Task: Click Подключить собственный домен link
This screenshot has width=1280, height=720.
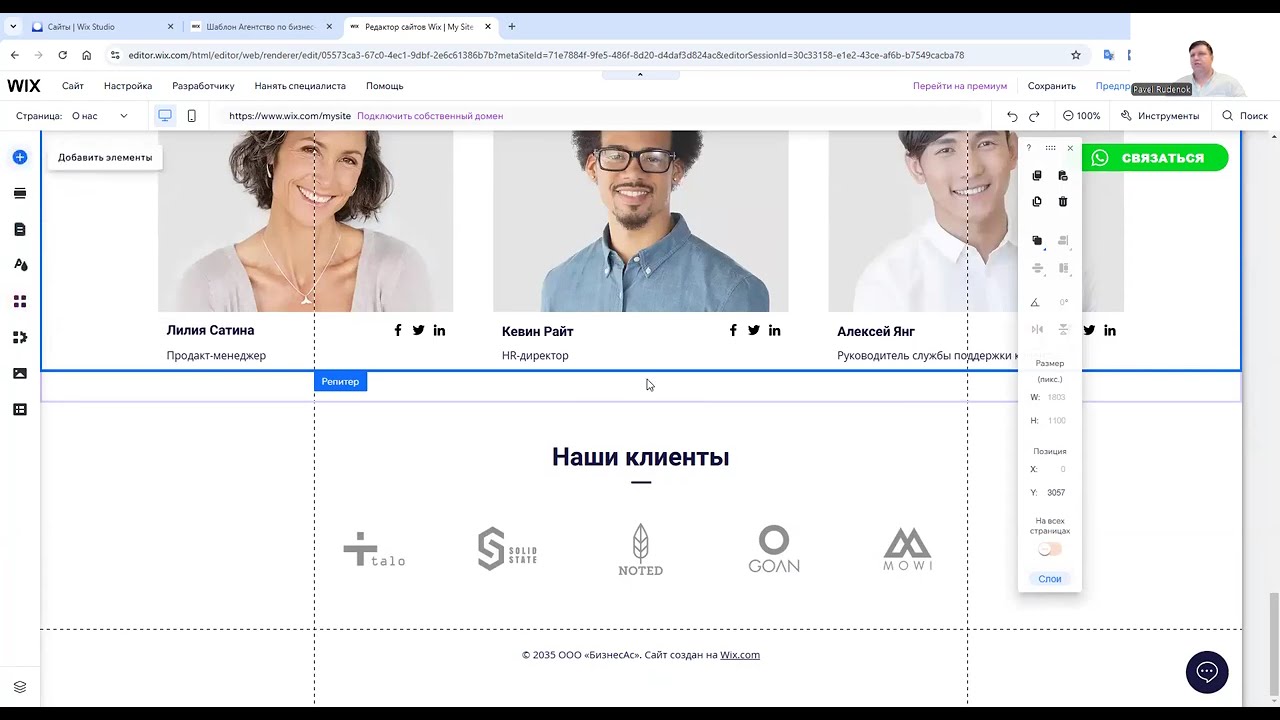Action: pyautogui.click(x=430, y=116)
